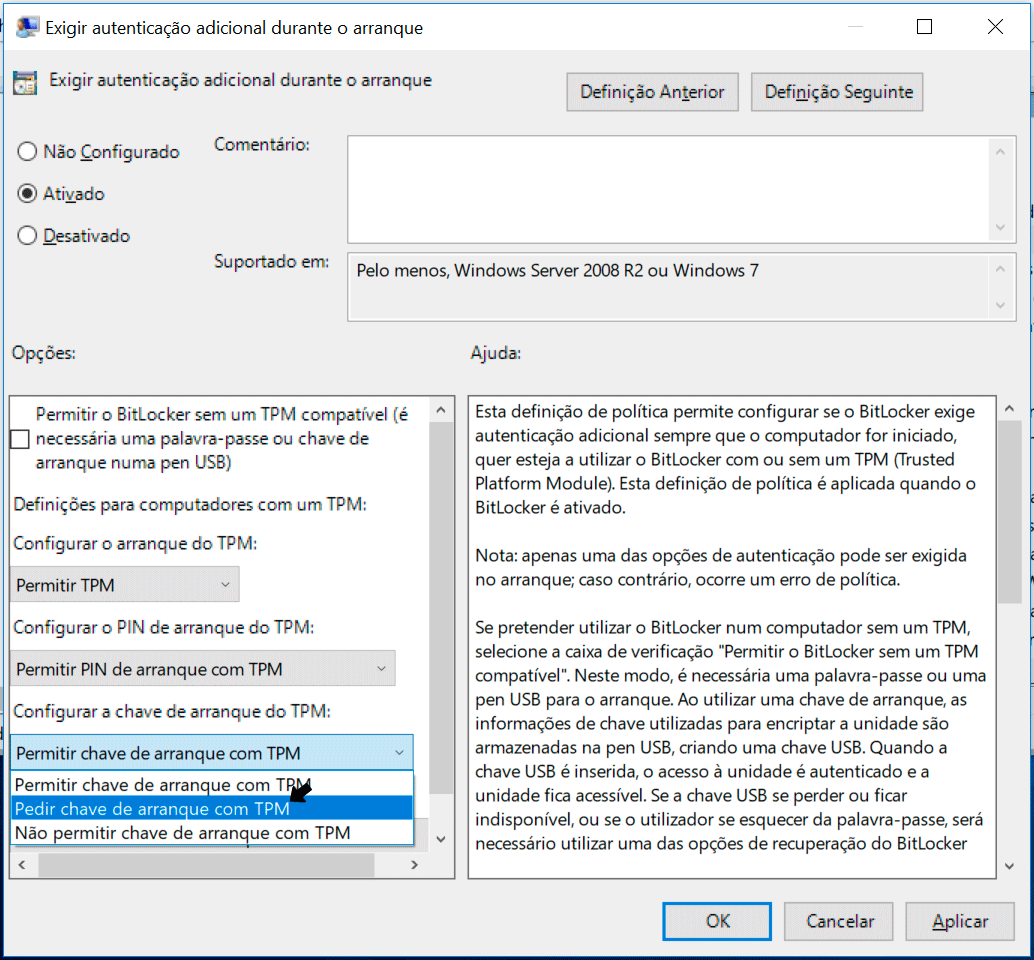Choose Pedir chave de arranque com TPM option
The height and width of the screenshot is (960, 1034).
point(212,808)
